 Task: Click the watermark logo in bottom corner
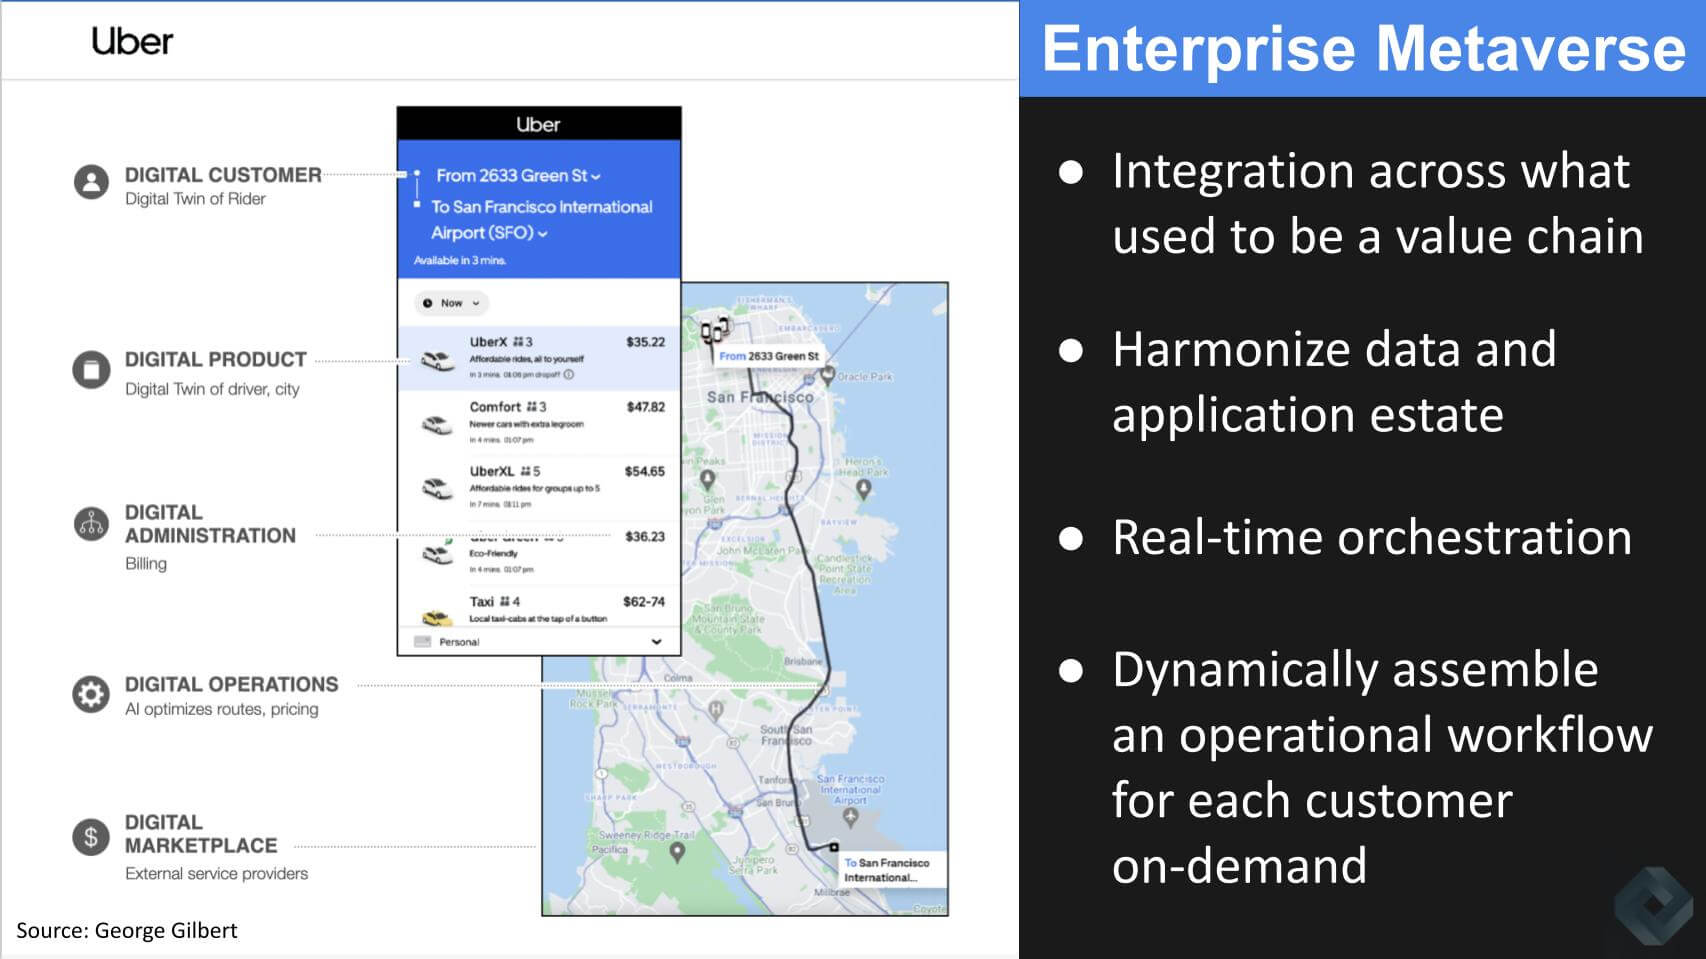[x=1653, y=905]
